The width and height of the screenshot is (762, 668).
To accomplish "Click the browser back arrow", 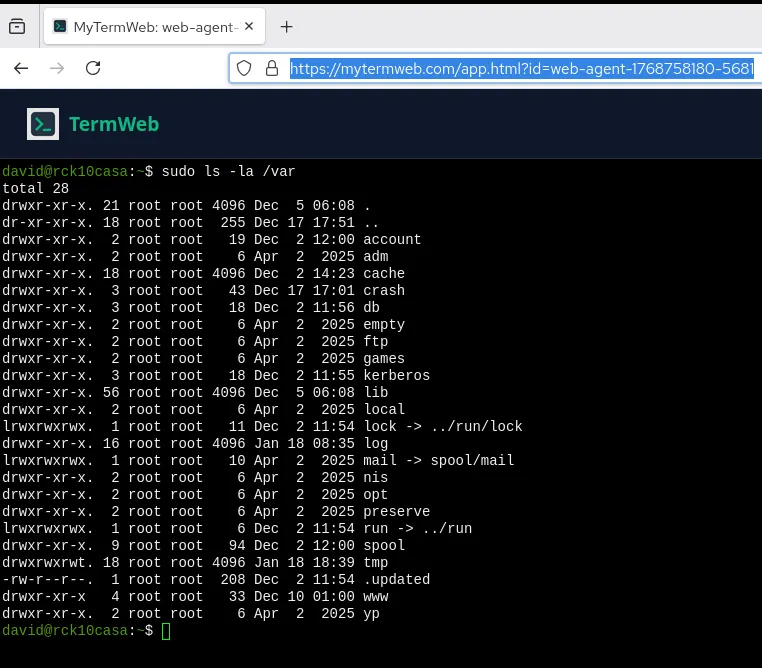I will (x=21, y=69).
